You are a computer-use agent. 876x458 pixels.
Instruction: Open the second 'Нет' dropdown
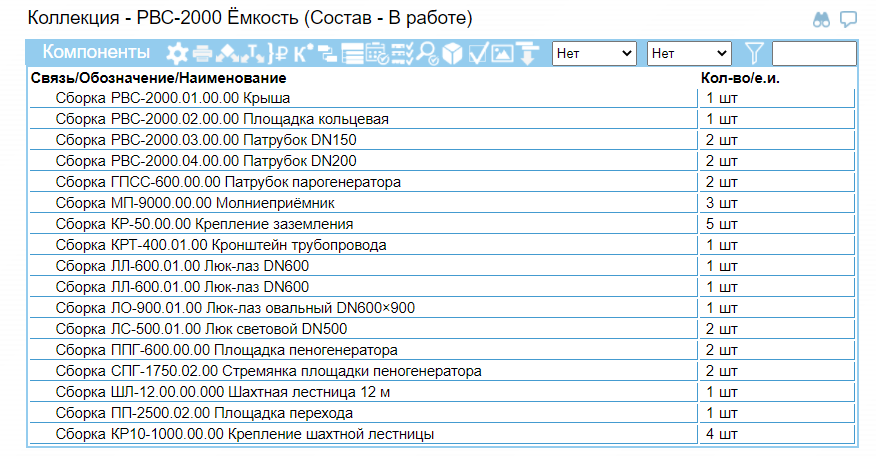tap(689, 53)
